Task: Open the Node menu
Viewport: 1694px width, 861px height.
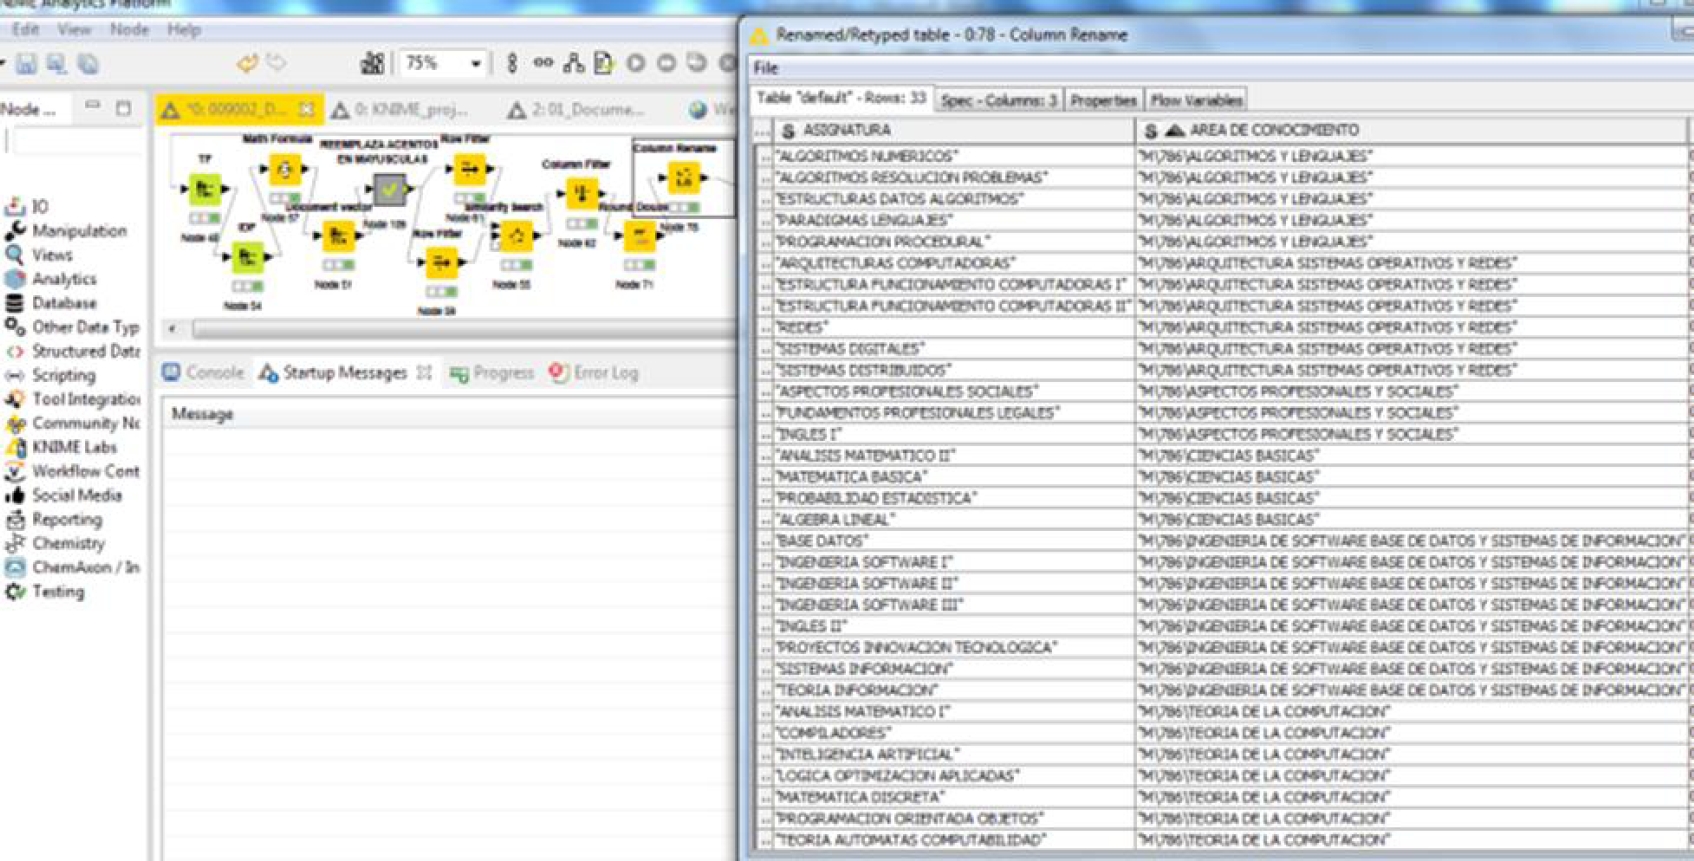Action: pos(129,30)
